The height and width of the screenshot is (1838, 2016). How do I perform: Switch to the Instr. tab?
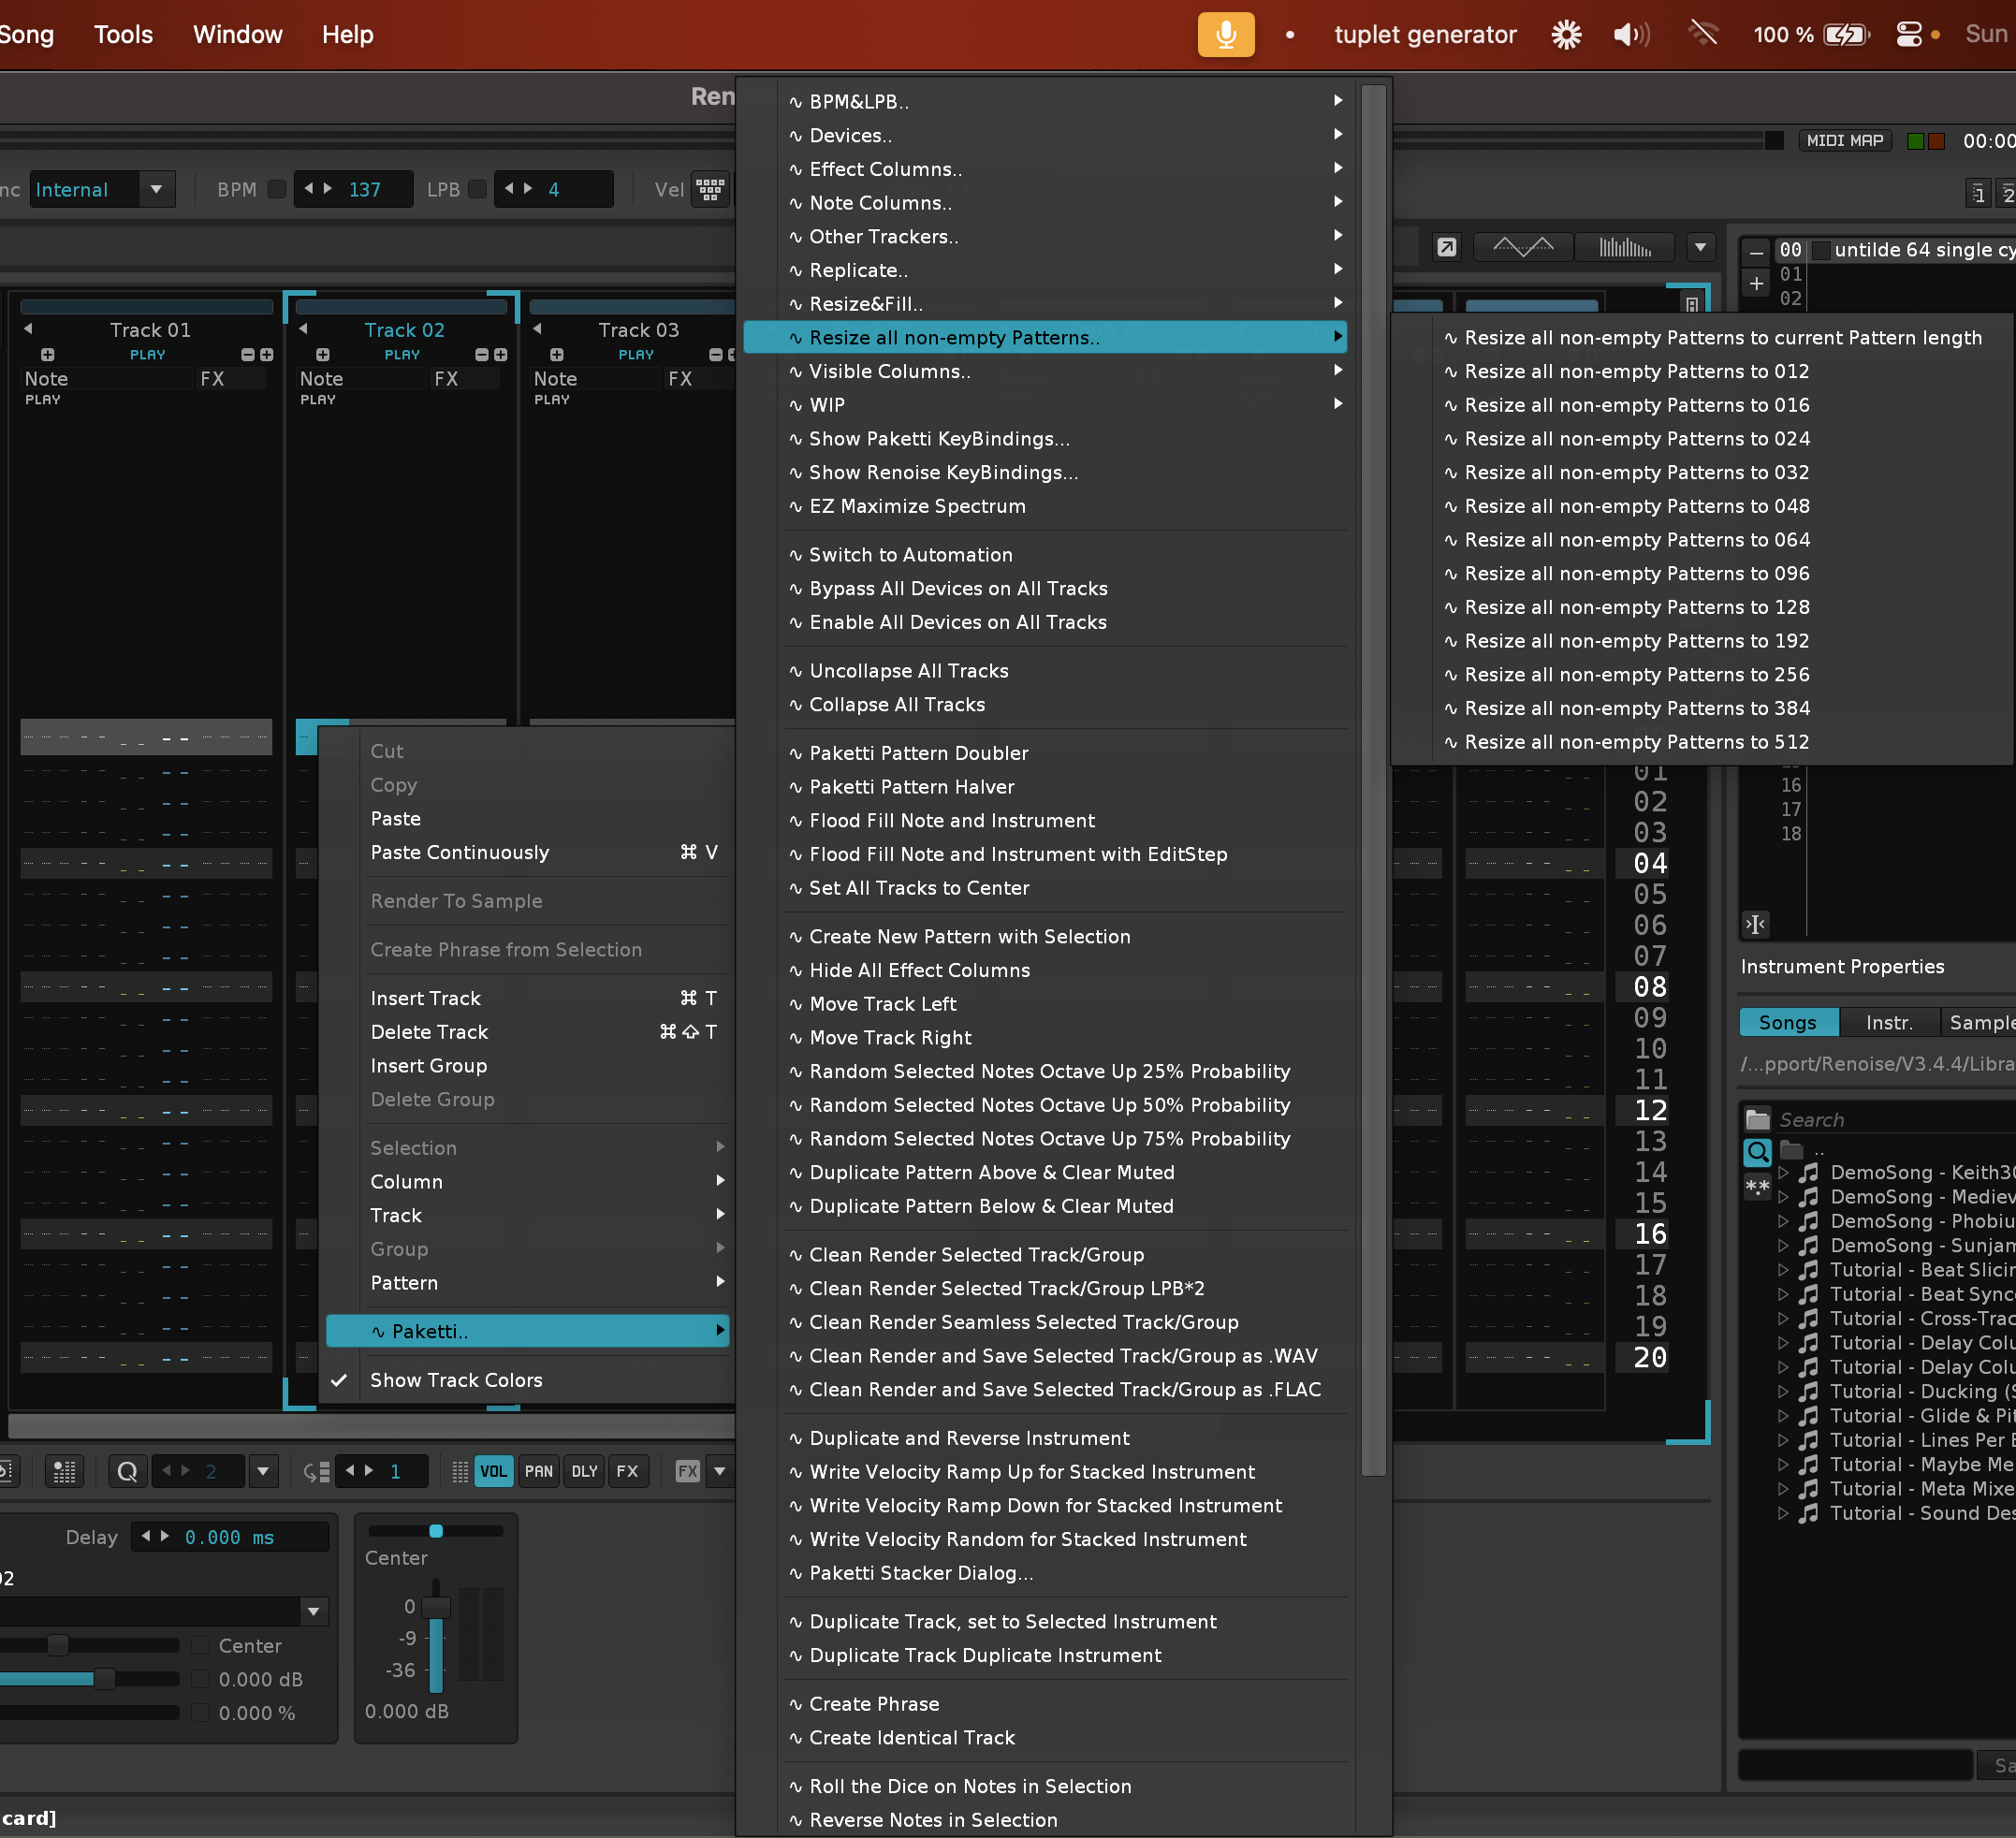point(1889,1022)
